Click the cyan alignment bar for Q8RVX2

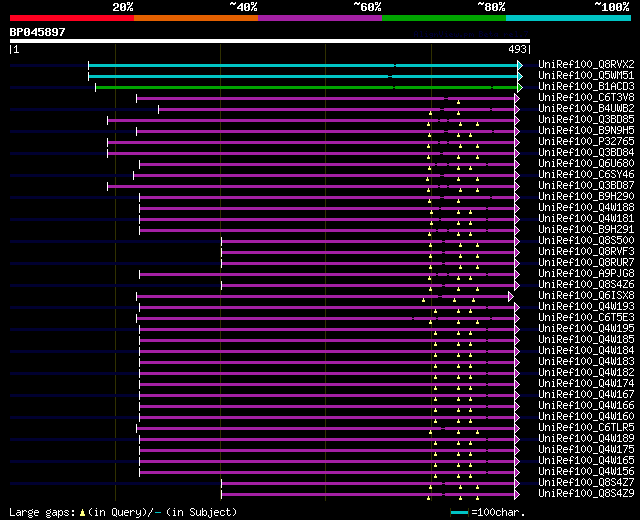point(303,65)
